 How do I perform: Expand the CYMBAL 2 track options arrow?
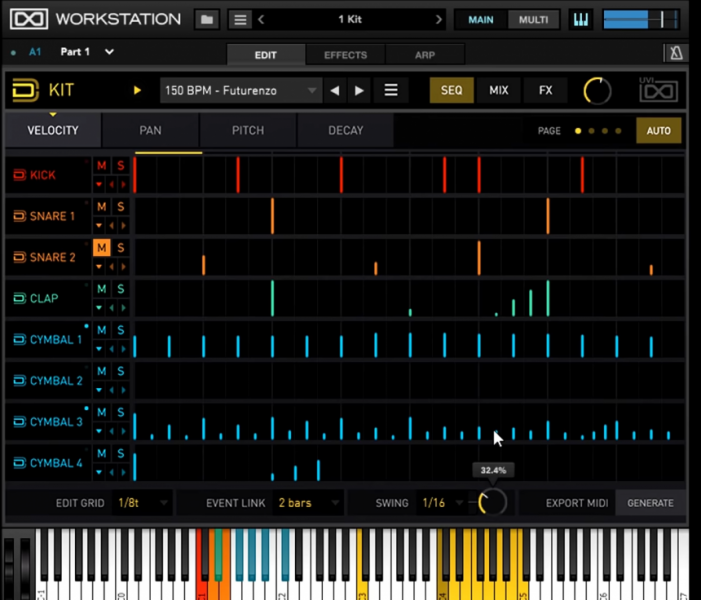[x=99, y=390]
